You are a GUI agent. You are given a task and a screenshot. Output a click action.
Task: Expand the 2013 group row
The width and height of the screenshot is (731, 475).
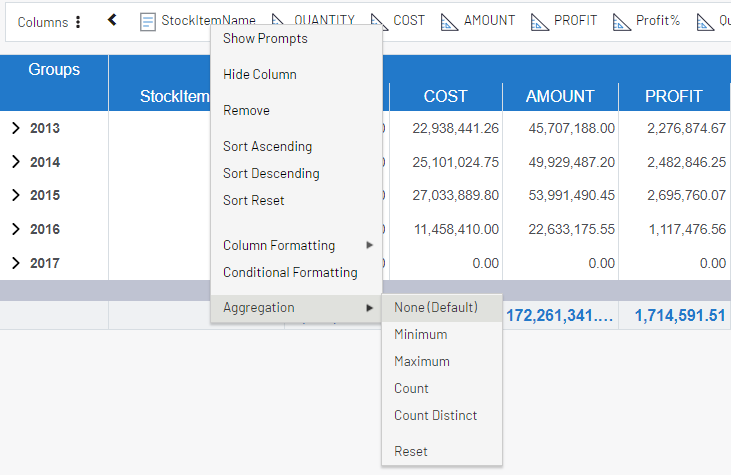[x=15, y=128]
